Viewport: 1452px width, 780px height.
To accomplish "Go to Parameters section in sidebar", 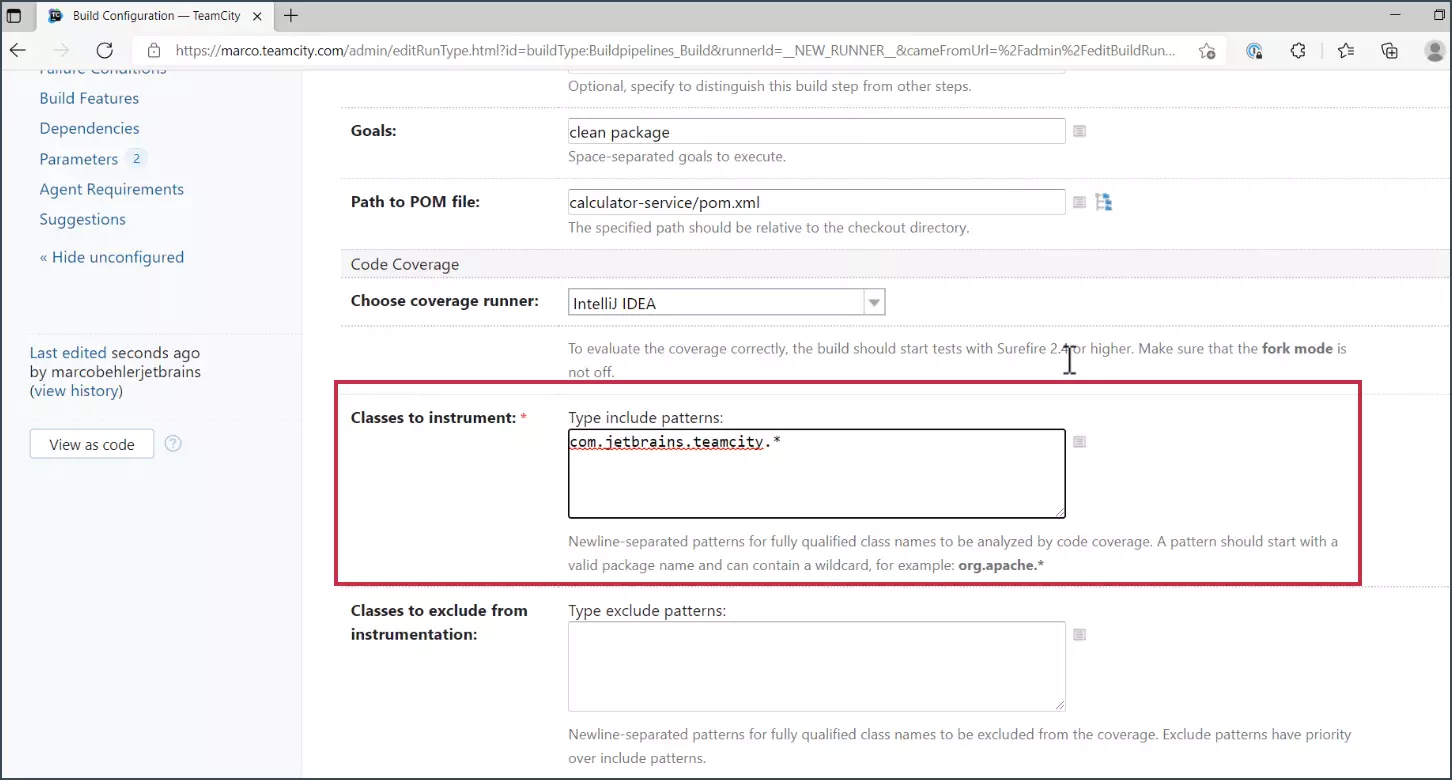I will (x=79, y=159).
